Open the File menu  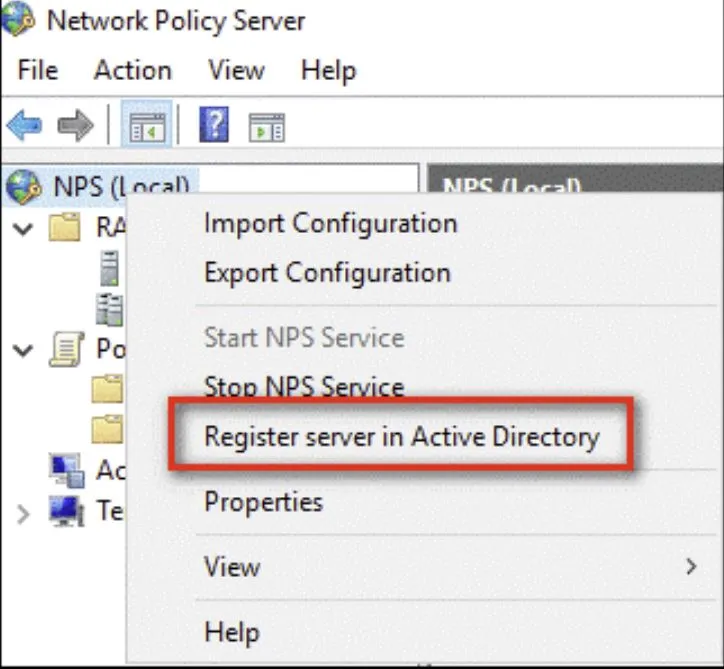[x=38, y=71]
